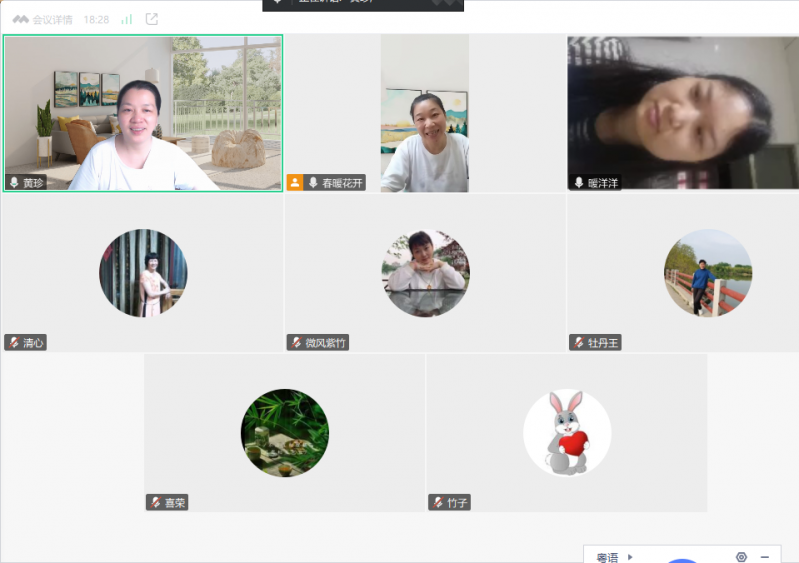Click the pop-out window icon in top bar
The width and height of the screenshot is (799, 563).
coord(152,19)
